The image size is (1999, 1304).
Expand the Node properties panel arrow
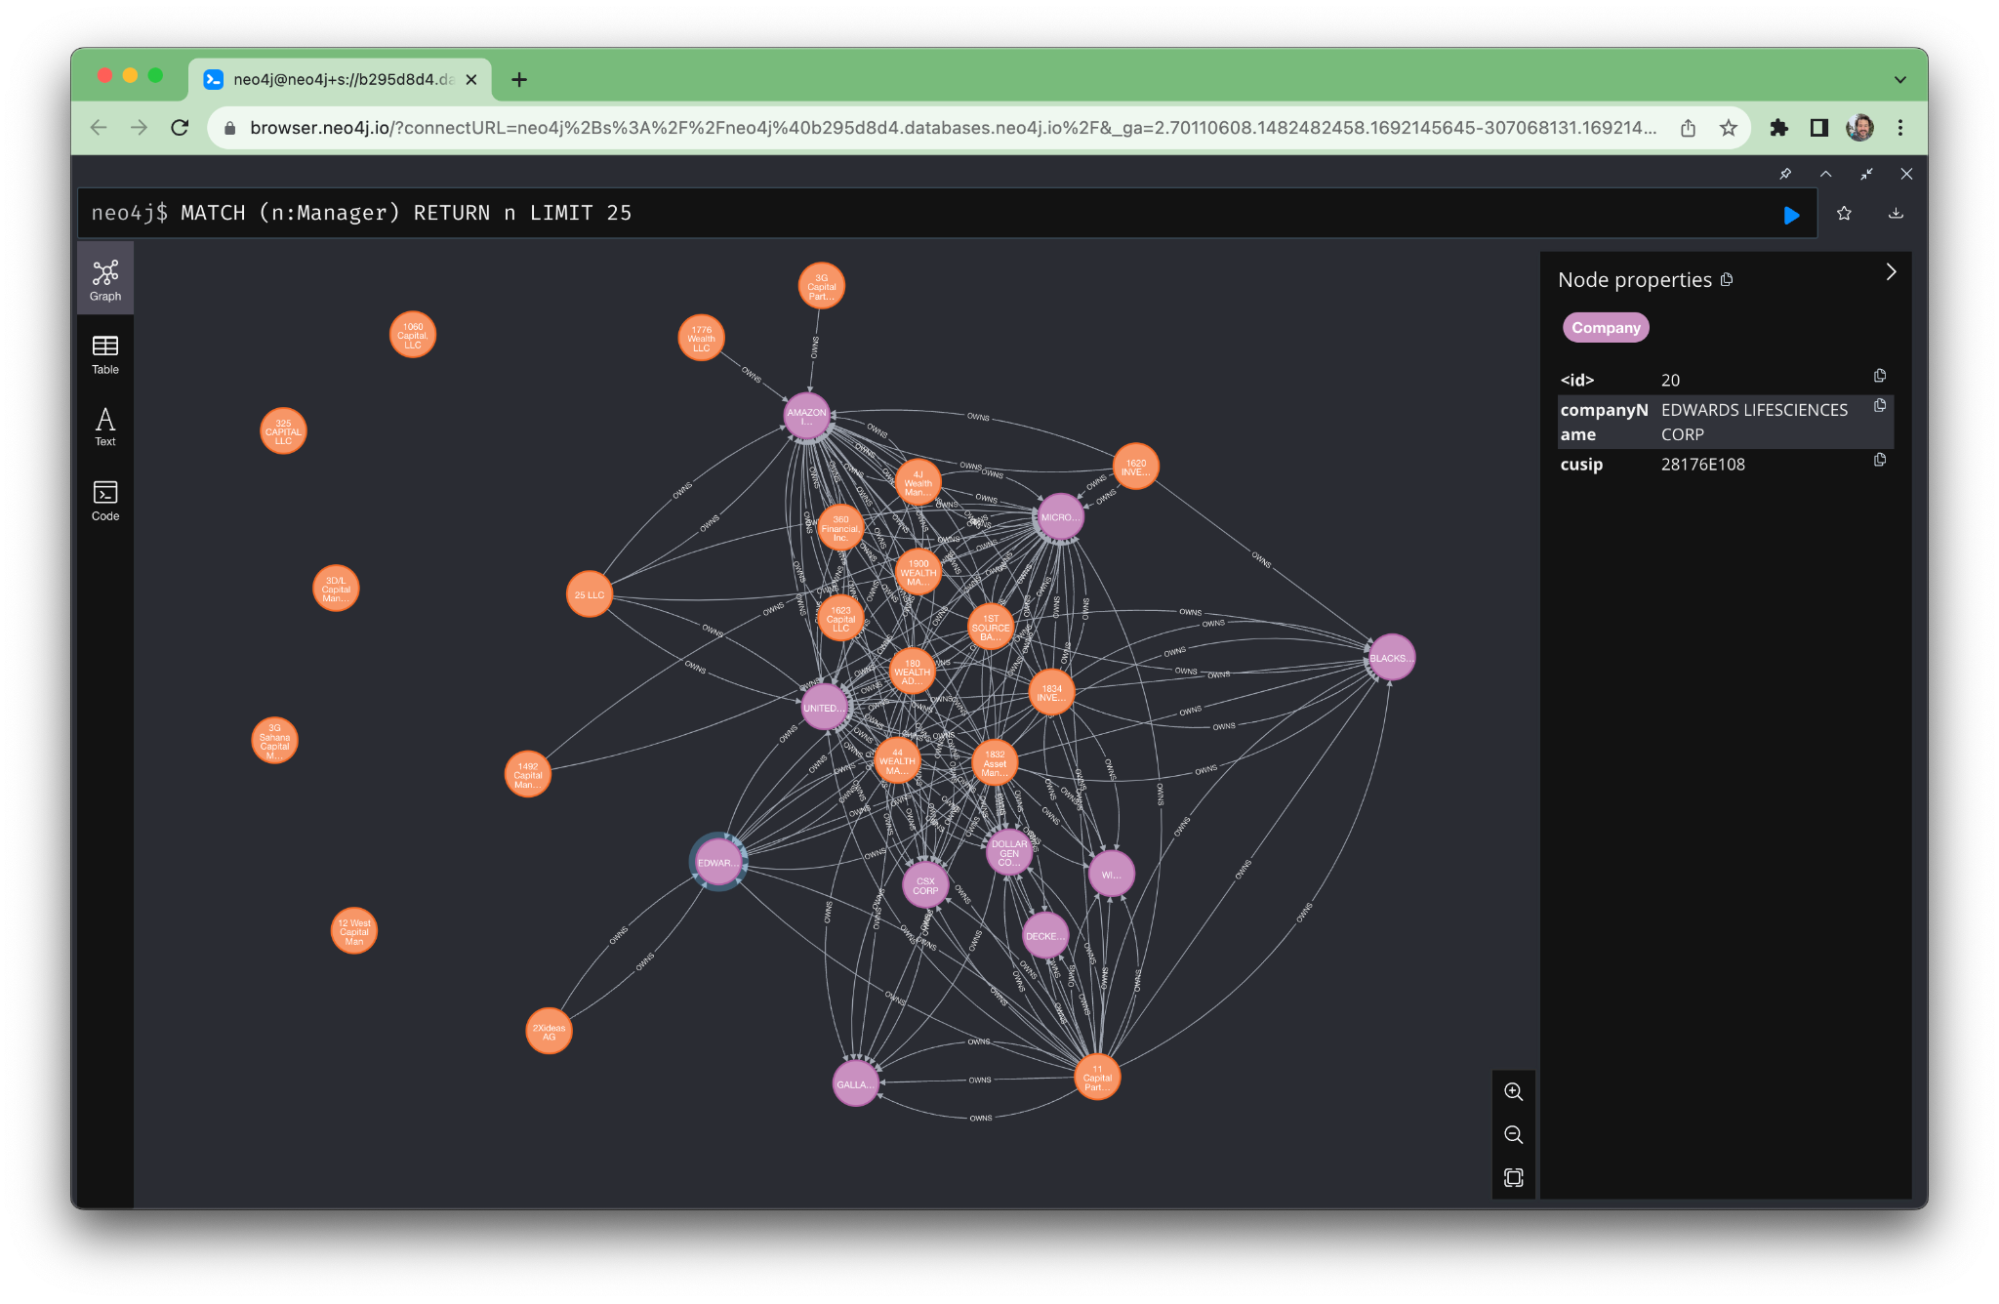point(1888,272)
